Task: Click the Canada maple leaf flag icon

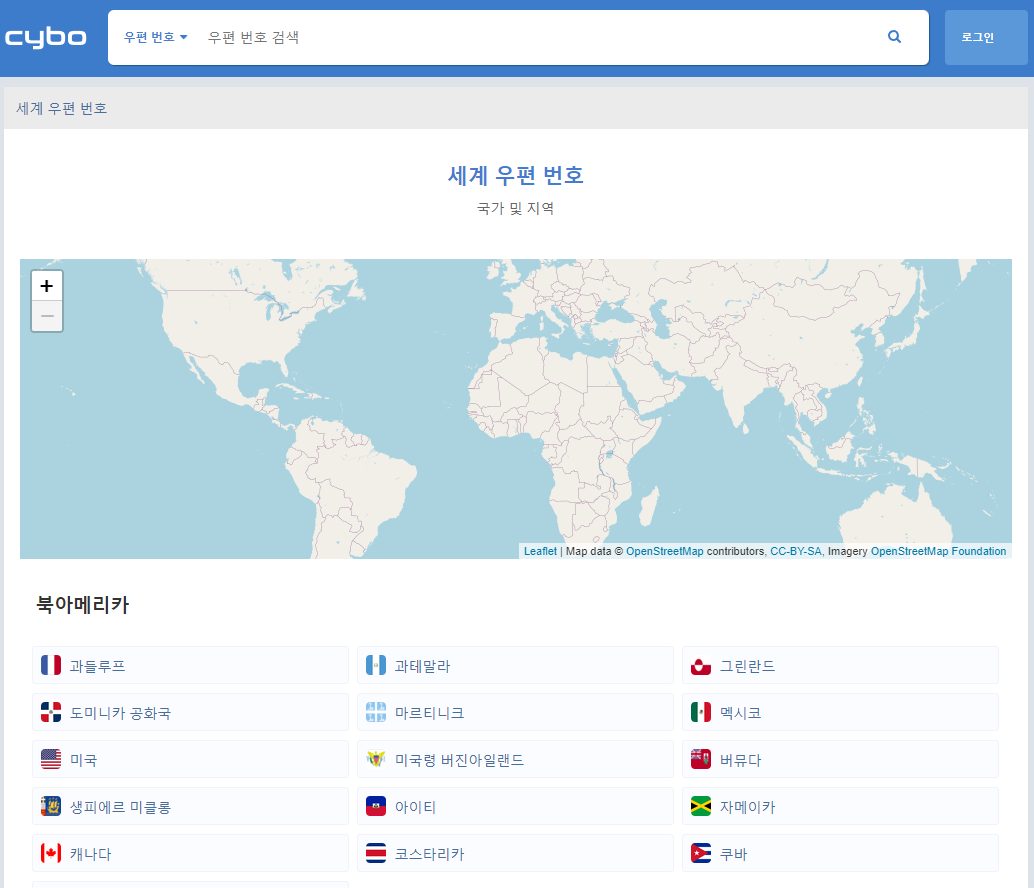Action: tap(50, 853)
